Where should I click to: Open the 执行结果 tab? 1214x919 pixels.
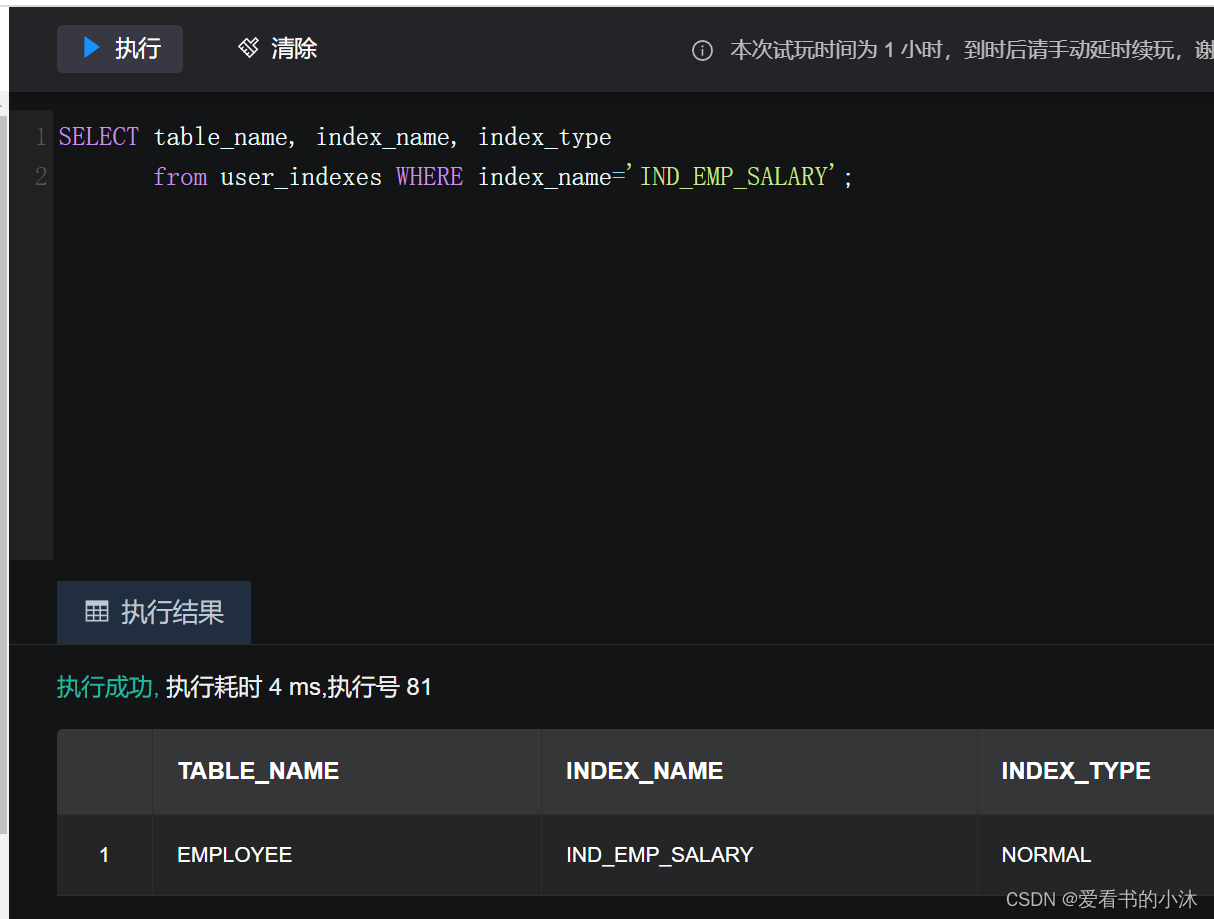[154, 612]
